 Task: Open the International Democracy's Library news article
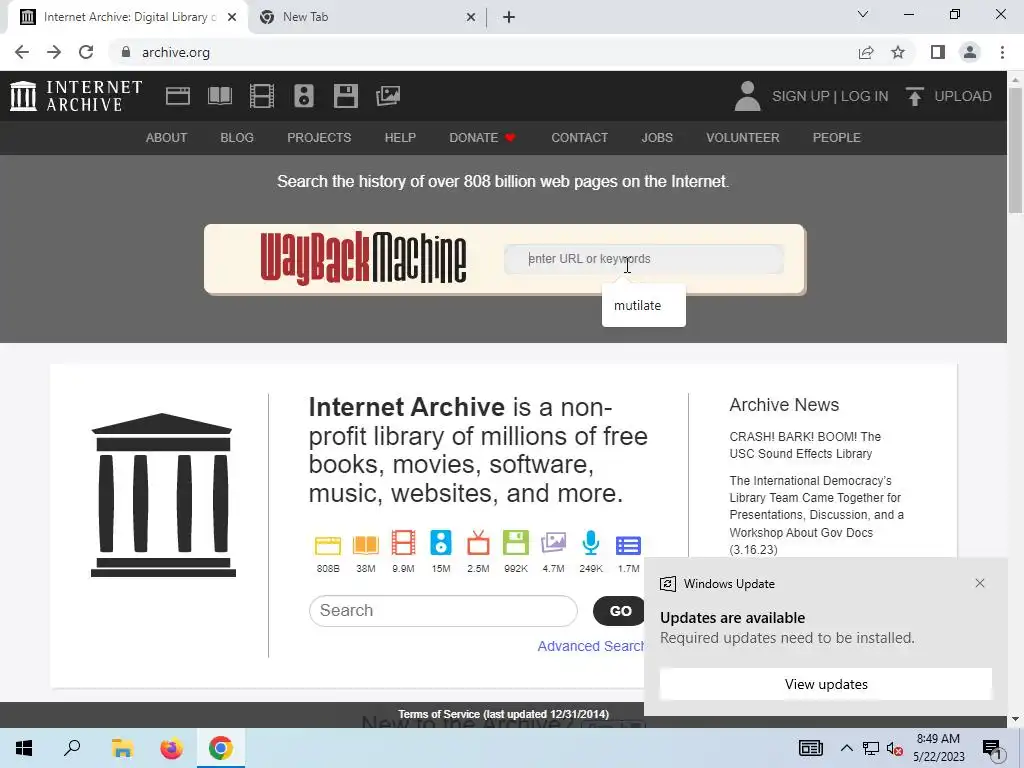point(816,515)
